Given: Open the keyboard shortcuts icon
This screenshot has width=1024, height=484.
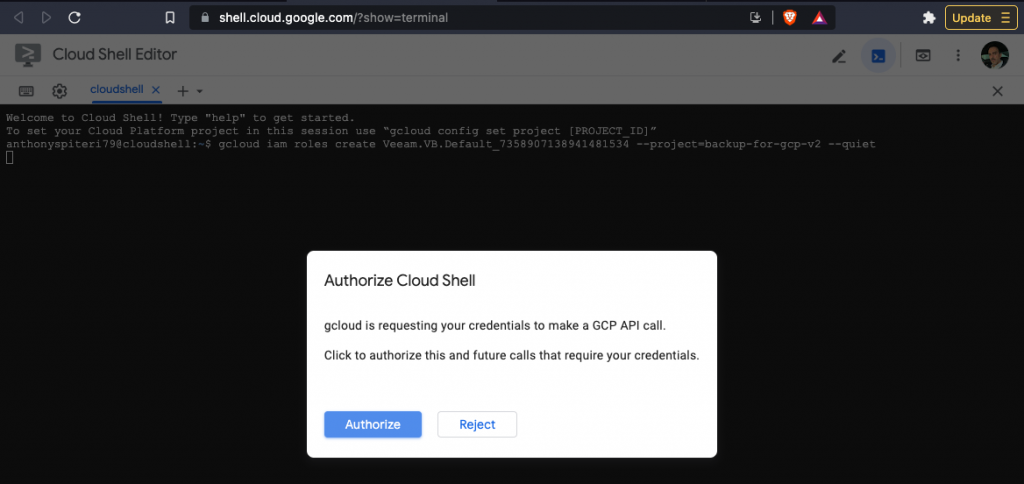Looking at the screenshot, I should (26, 91).
